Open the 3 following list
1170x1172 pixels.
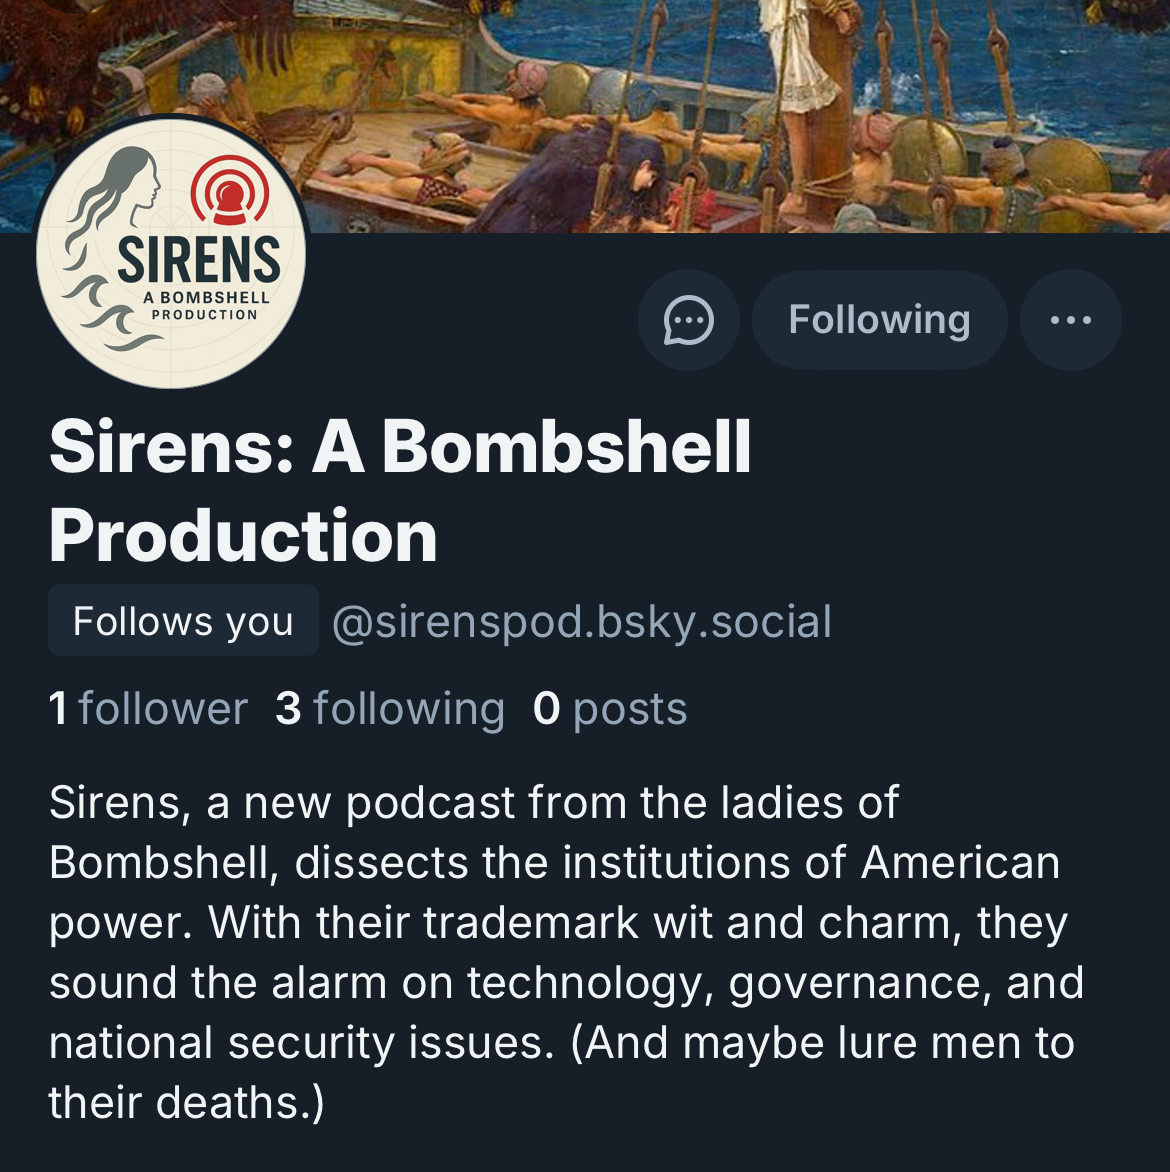[x=390, y=709]
